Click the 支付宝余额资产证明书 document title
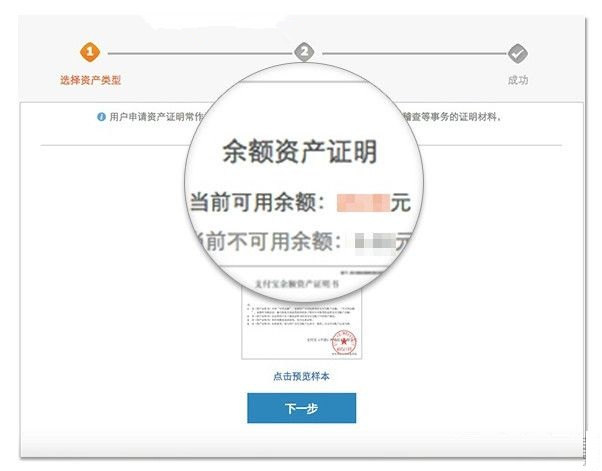Viewport: 602px width, 471px height. click(297, 284)
